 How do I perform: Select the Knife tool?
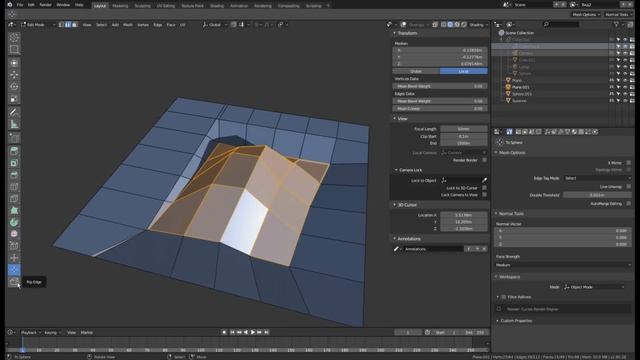pyautogui.click(x=14, y=198)
